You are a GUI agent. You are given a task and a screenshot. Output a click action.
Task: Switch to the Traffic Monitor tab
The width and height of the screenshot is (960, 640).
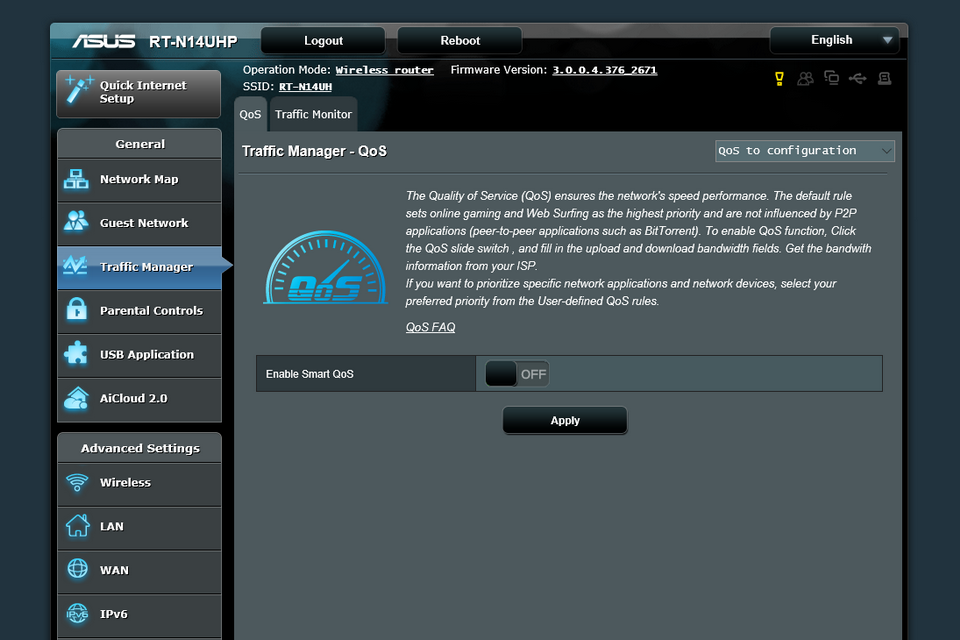pyautogui.click(x=313, y=115)
